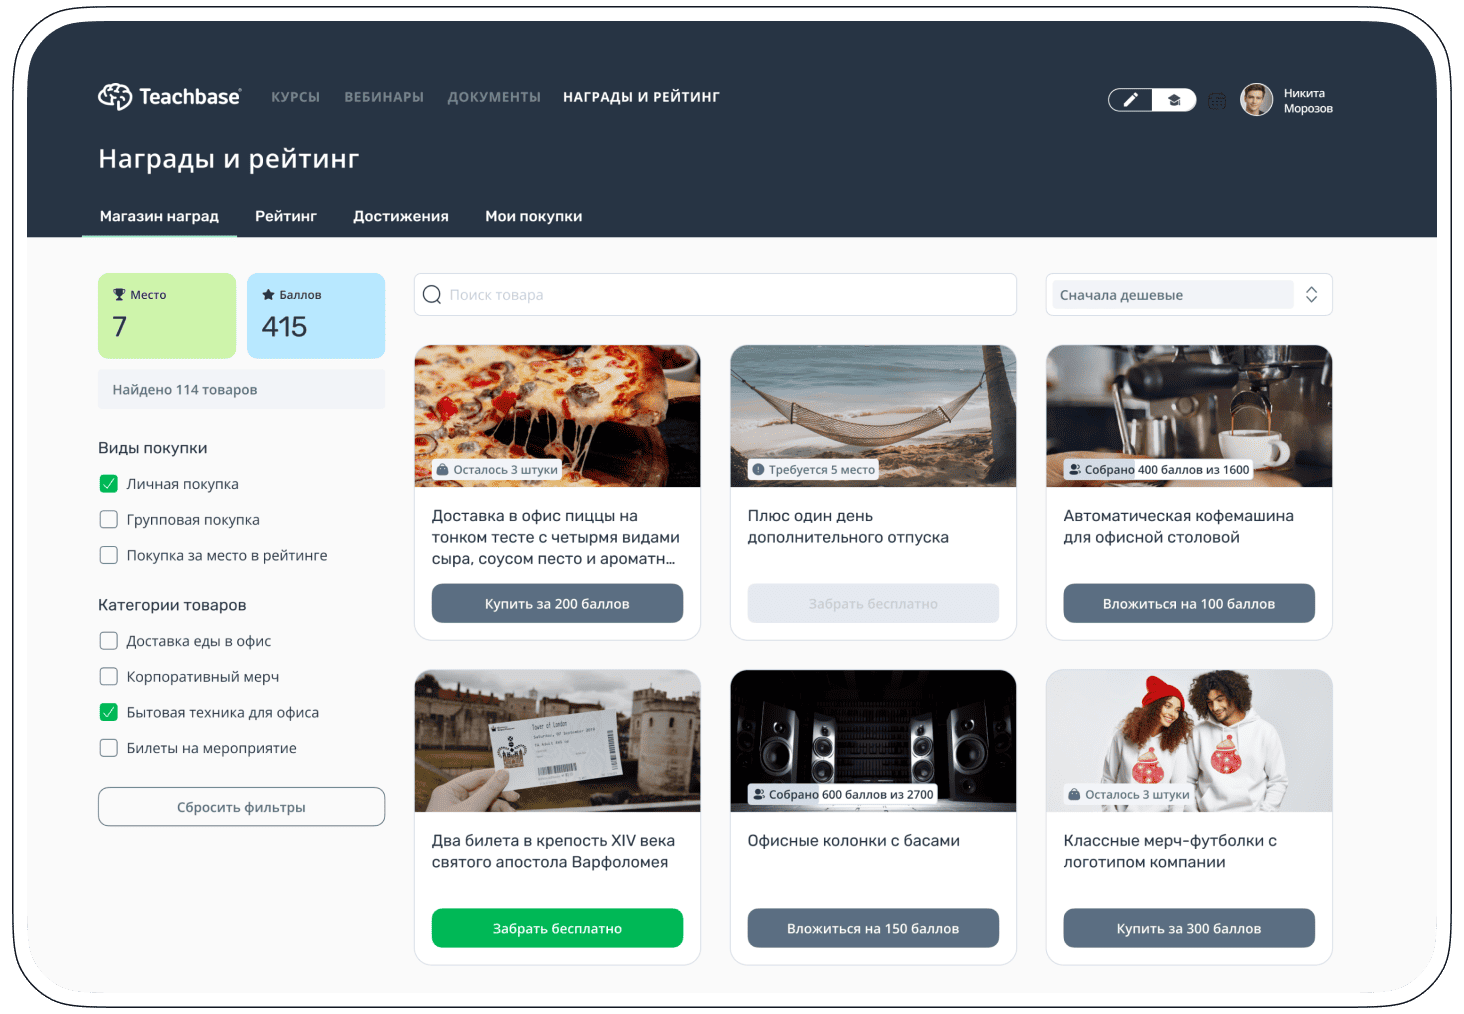The width and height of the screenshot is (1464, 1014).
Task: Open Вебинары in top navigation
Action: click(384, 97)
